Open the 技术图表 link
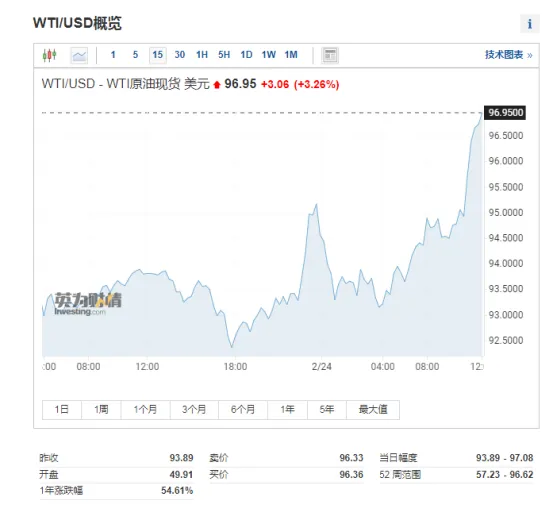The image size is (554, 521). point(508,55)
